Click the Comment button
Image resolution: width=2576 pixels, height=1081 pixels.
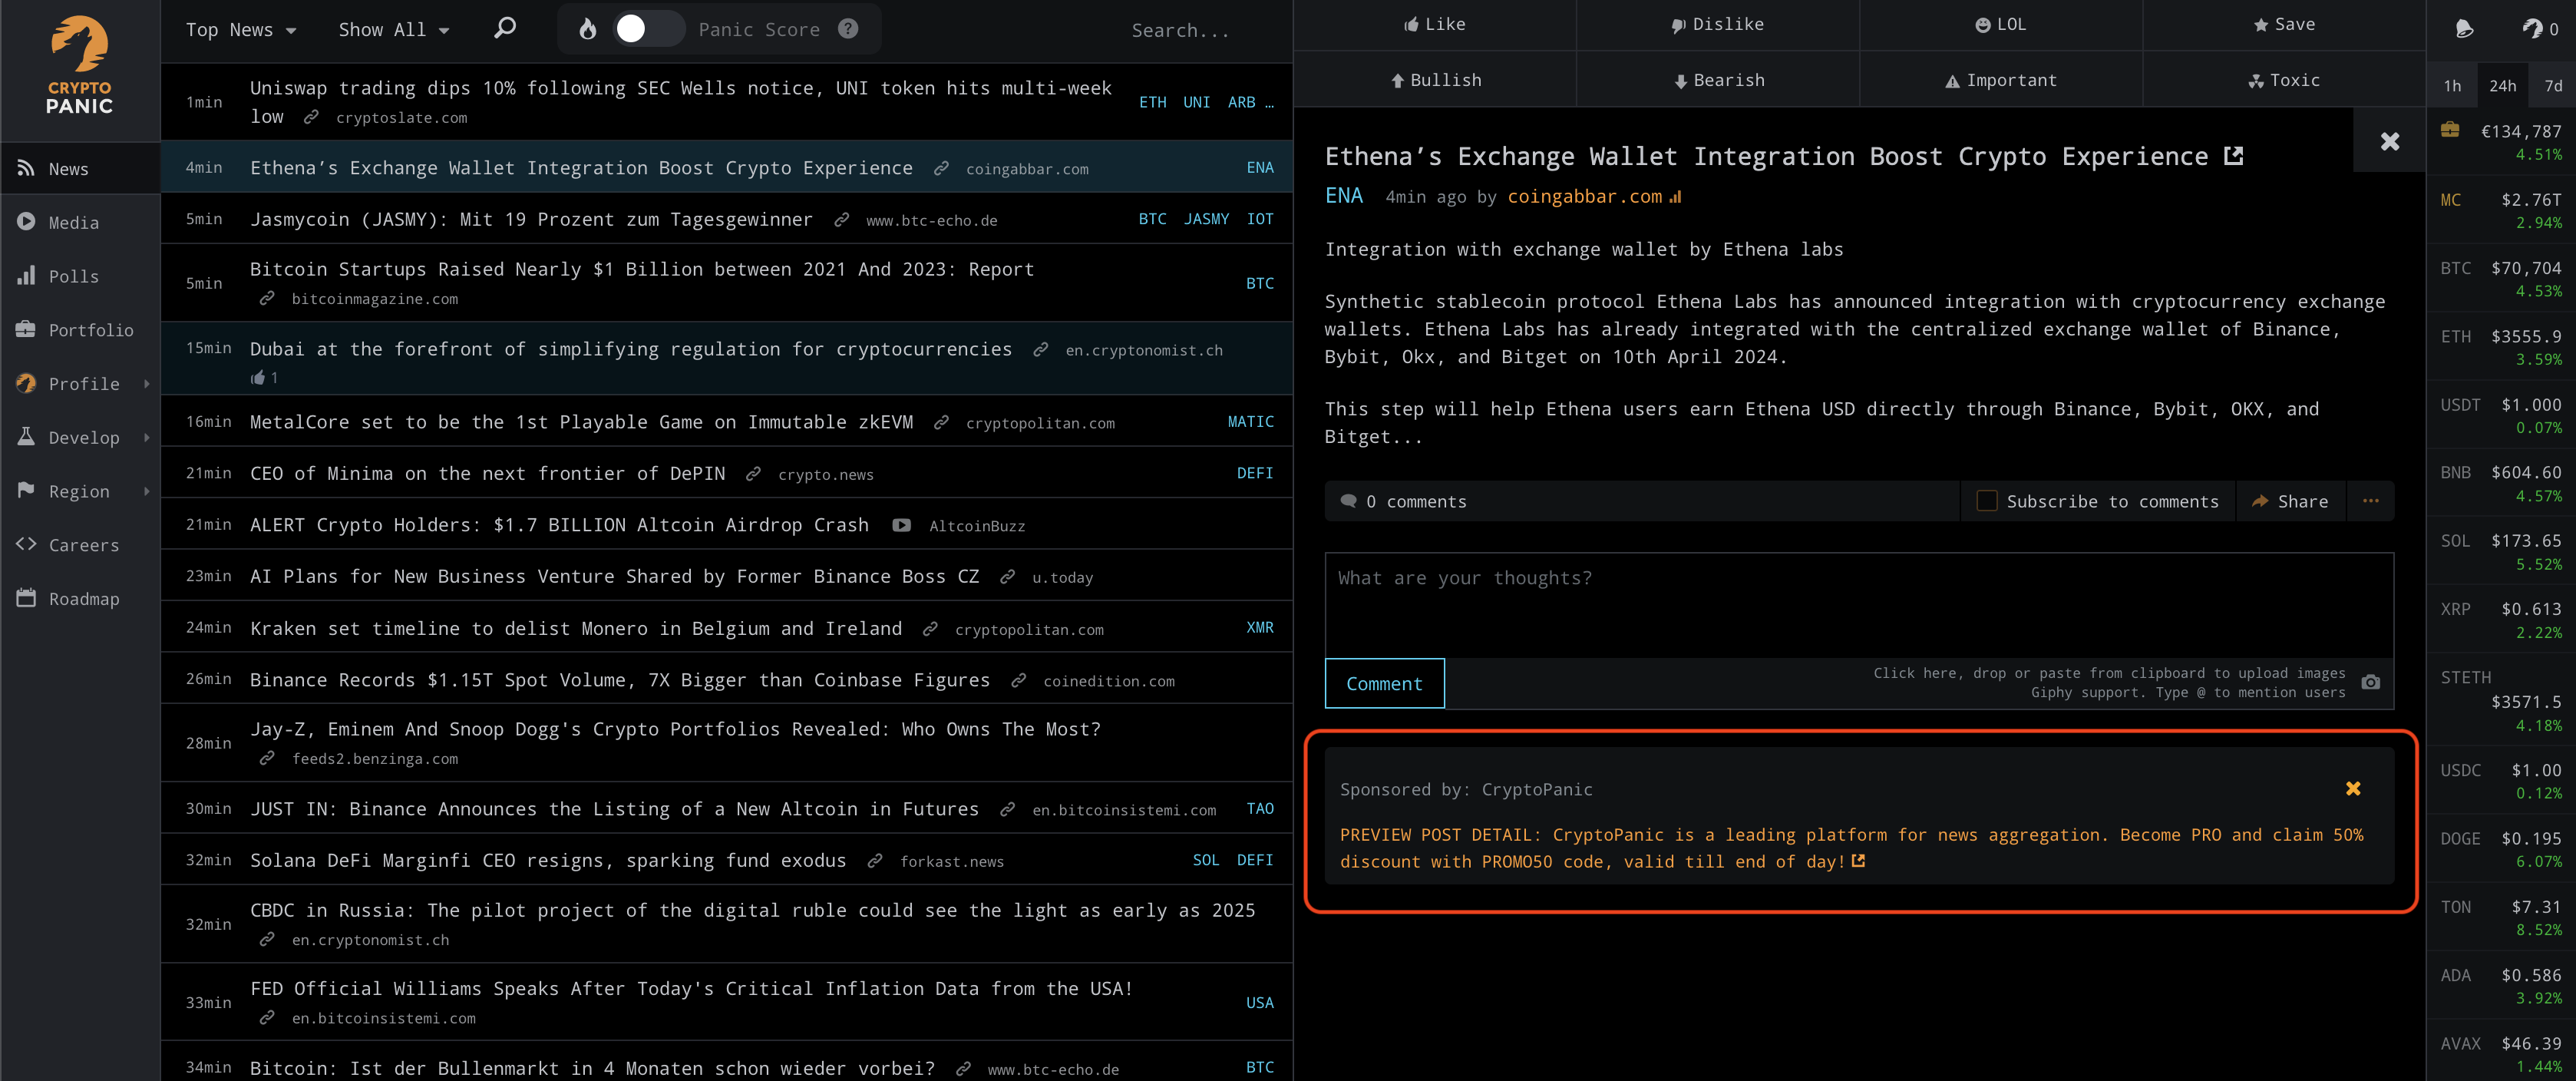point(1384,683)
